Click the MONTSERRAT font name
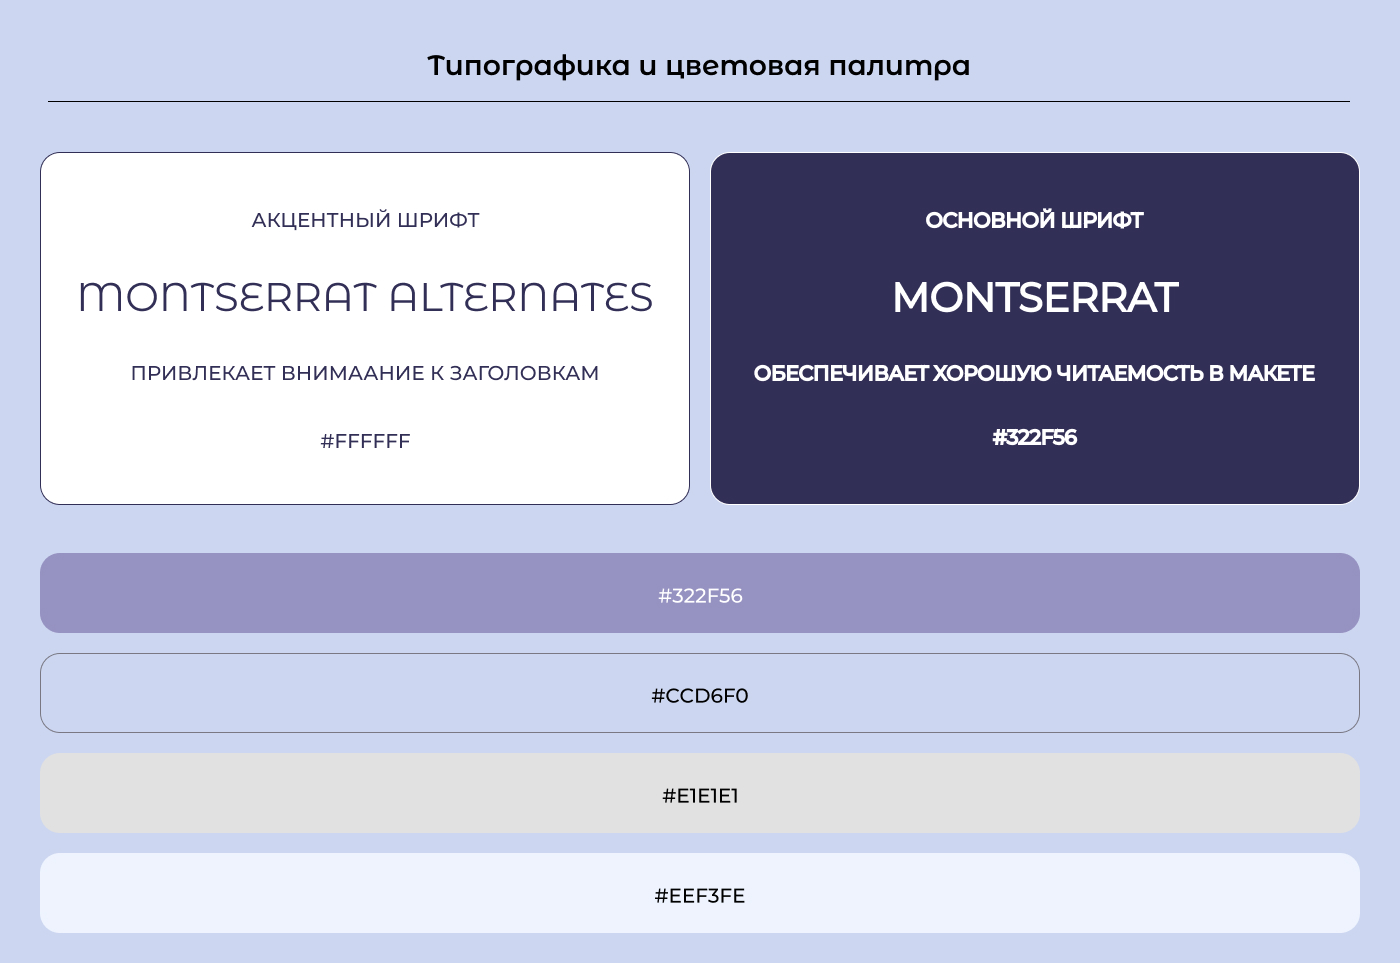This screenshot has width=1400, height=963. [1035, 297]
